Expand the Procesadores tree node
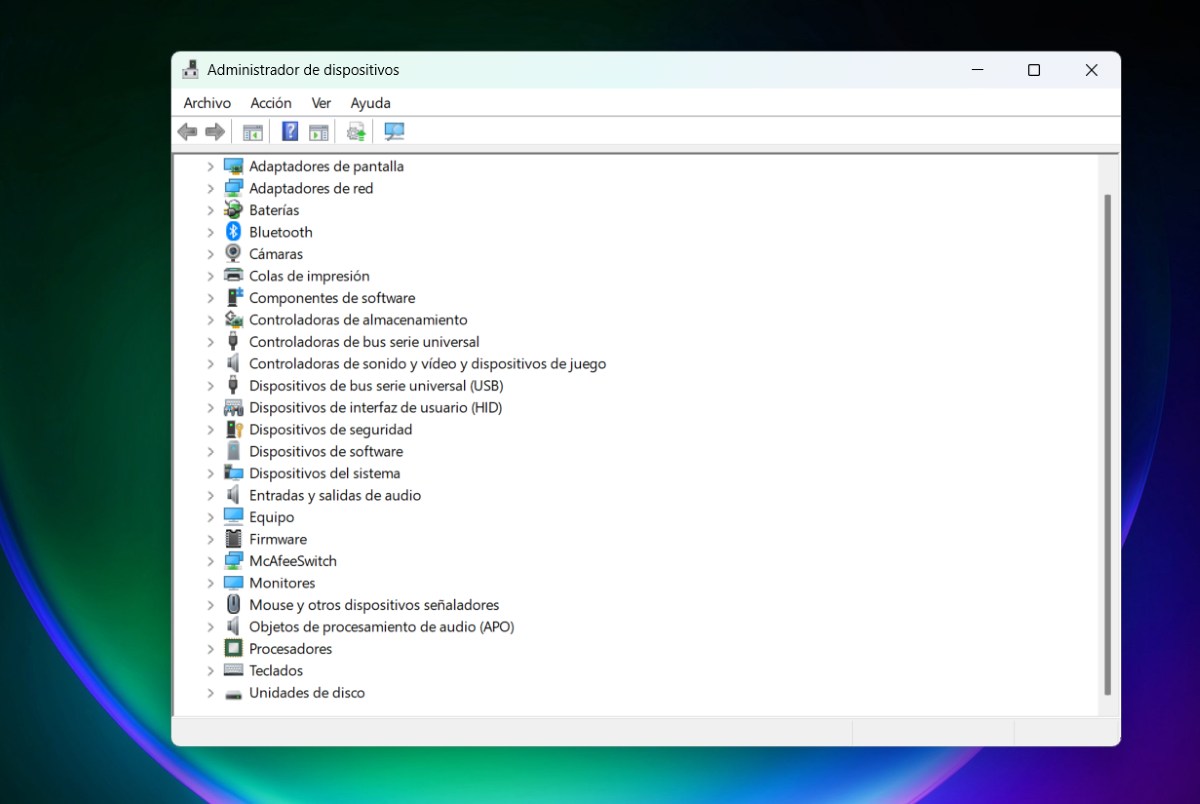The image size is (1200, 804). pyautogui.click(x=210, y=649)
